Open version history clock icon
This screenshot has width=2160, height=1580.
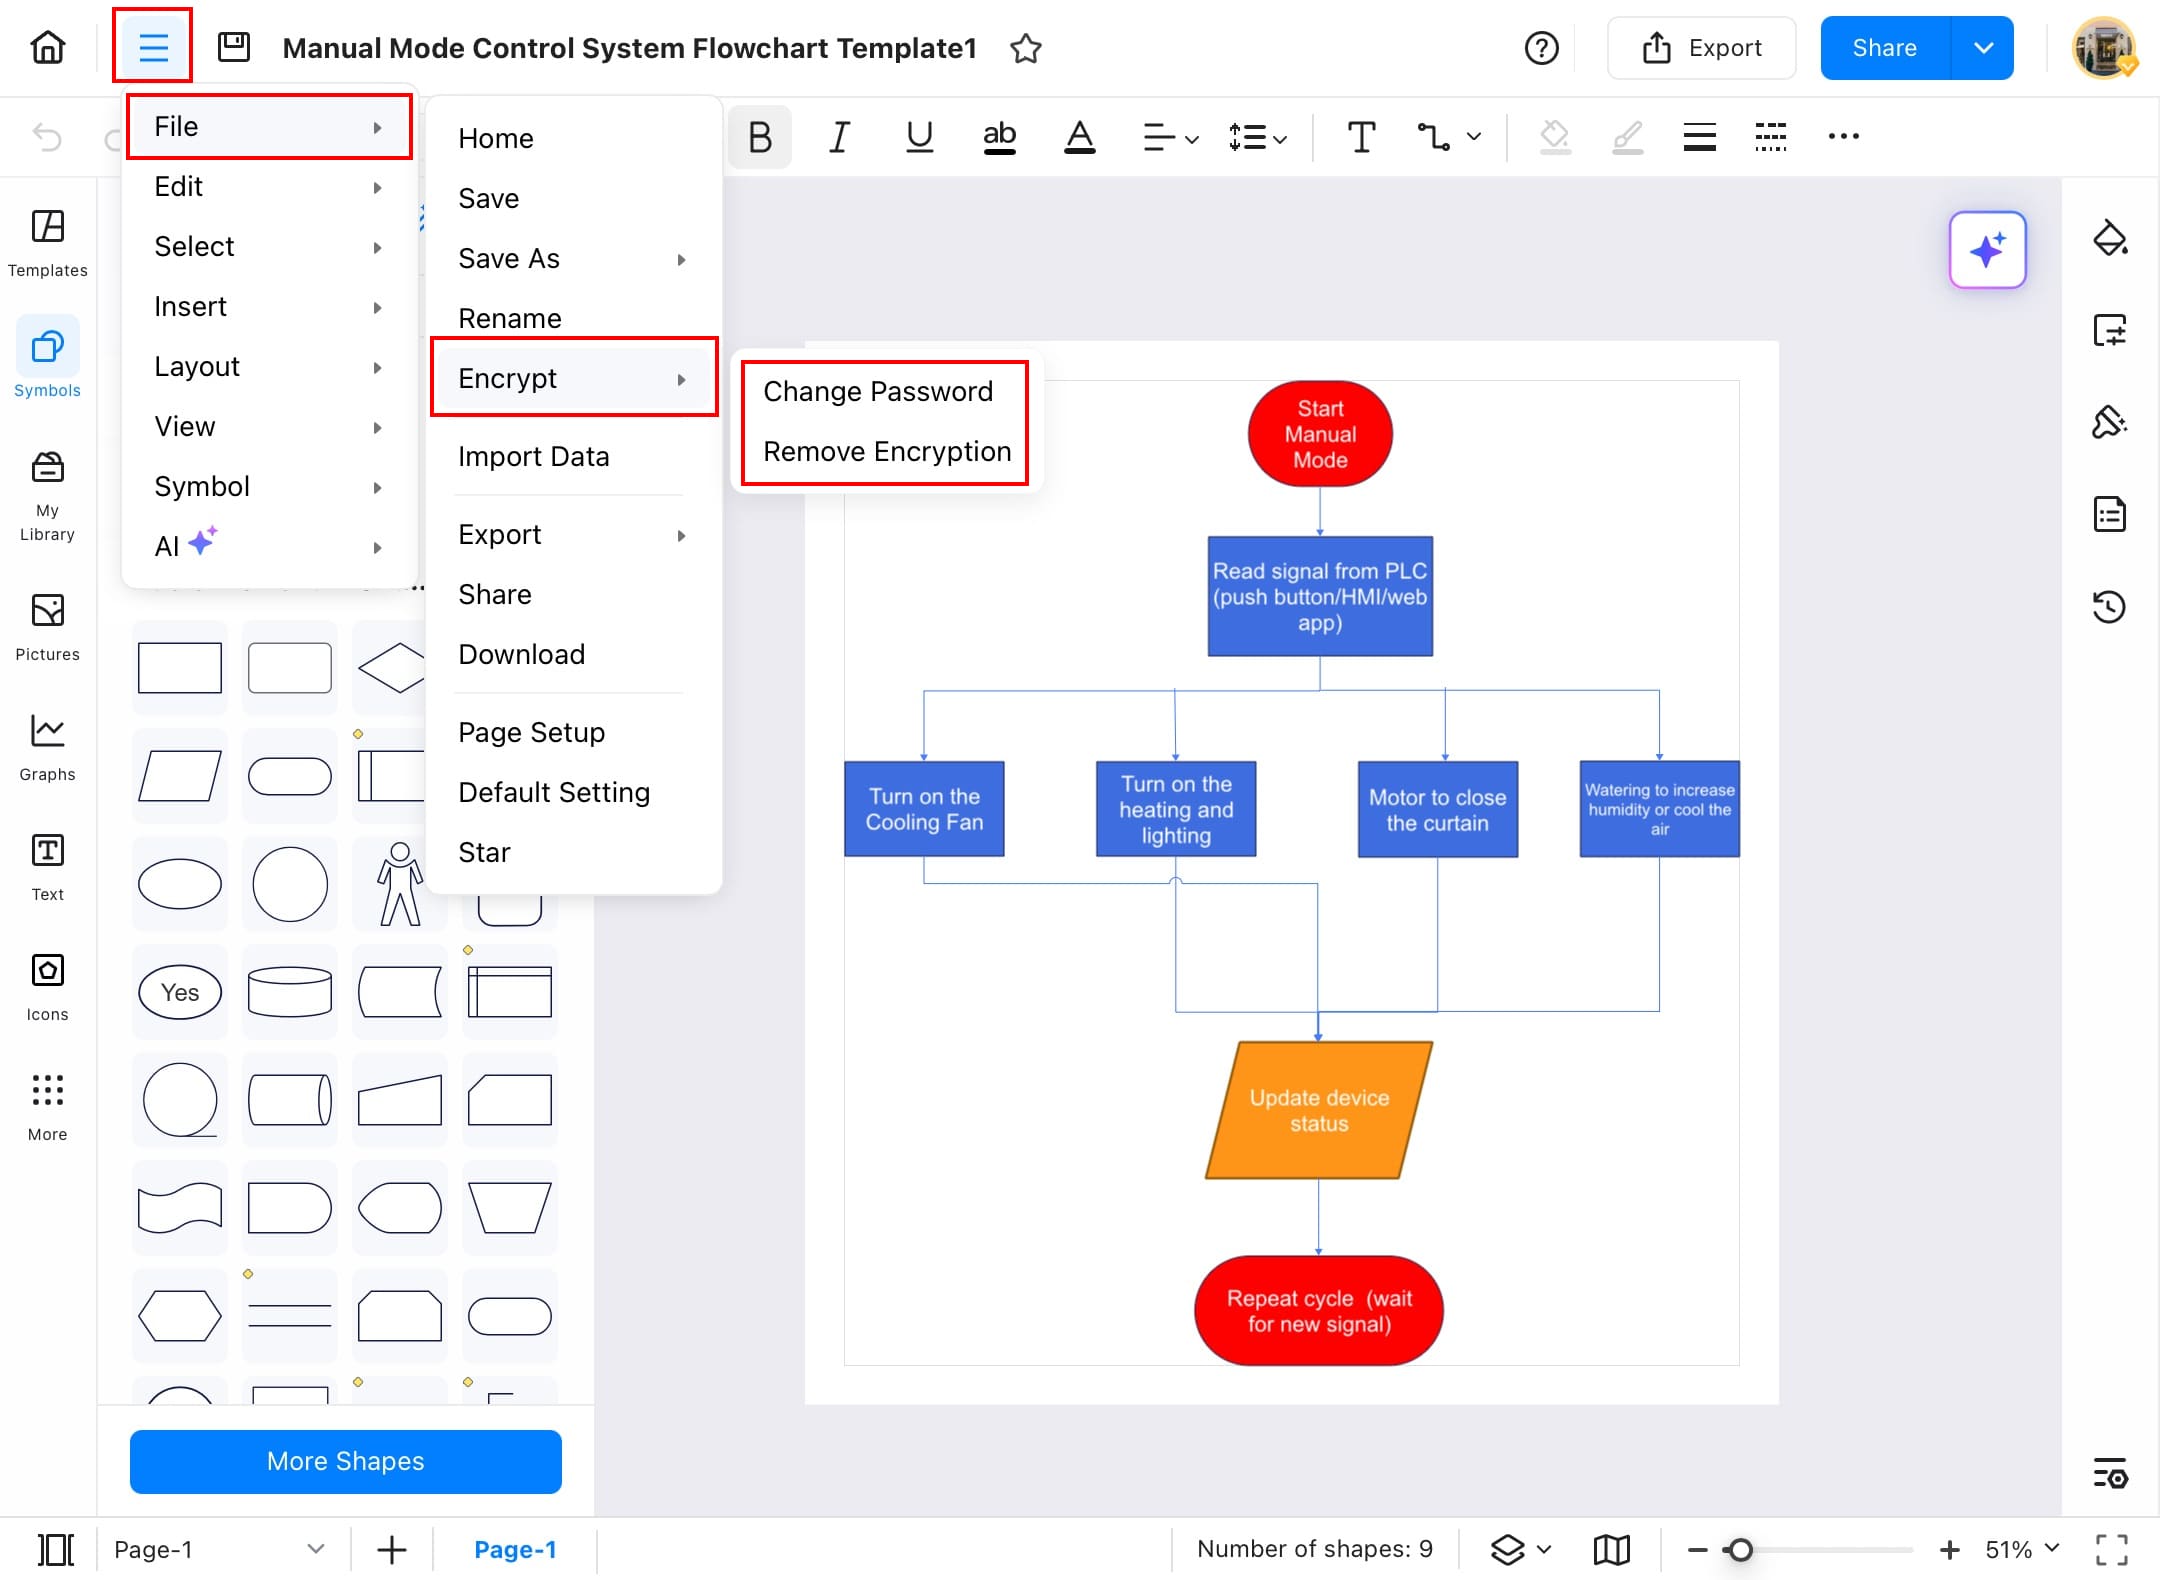pyautogui.click(x=2109, y=606)
